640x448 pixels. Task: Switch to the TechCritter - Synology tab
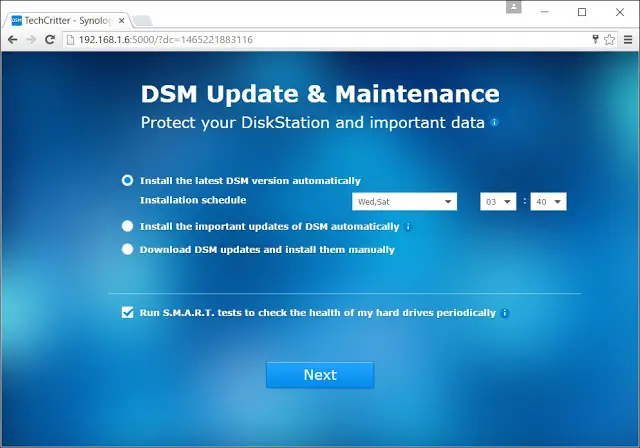pos(67,20)
